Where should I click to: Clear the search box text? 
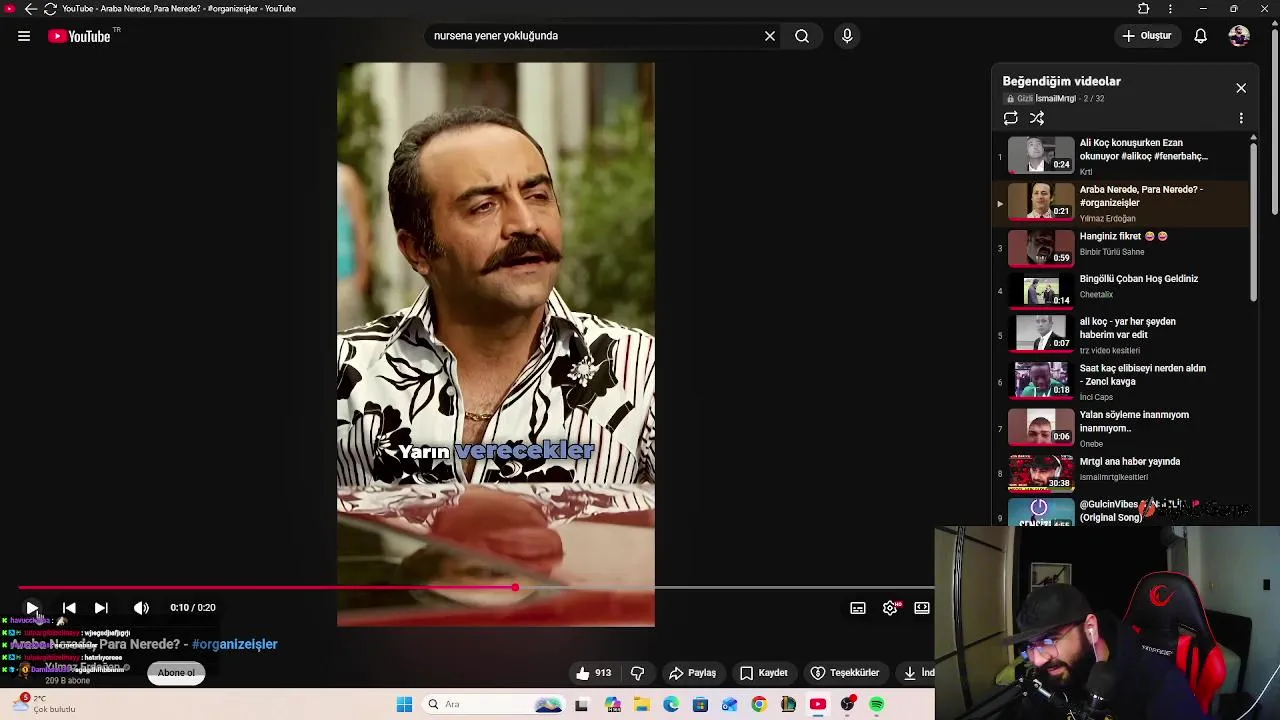[770, 36]
